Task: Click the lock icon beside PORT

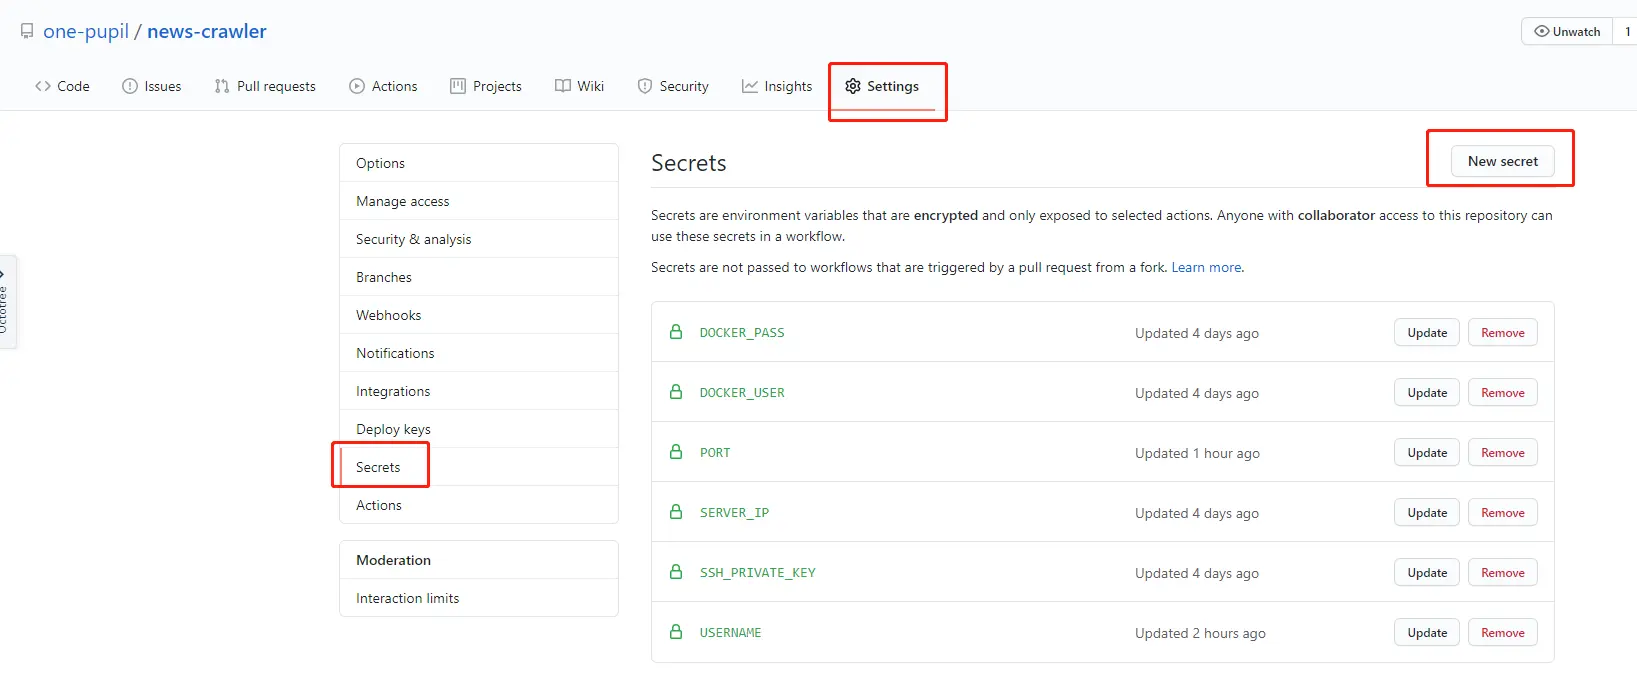Action: click(676, 452)
